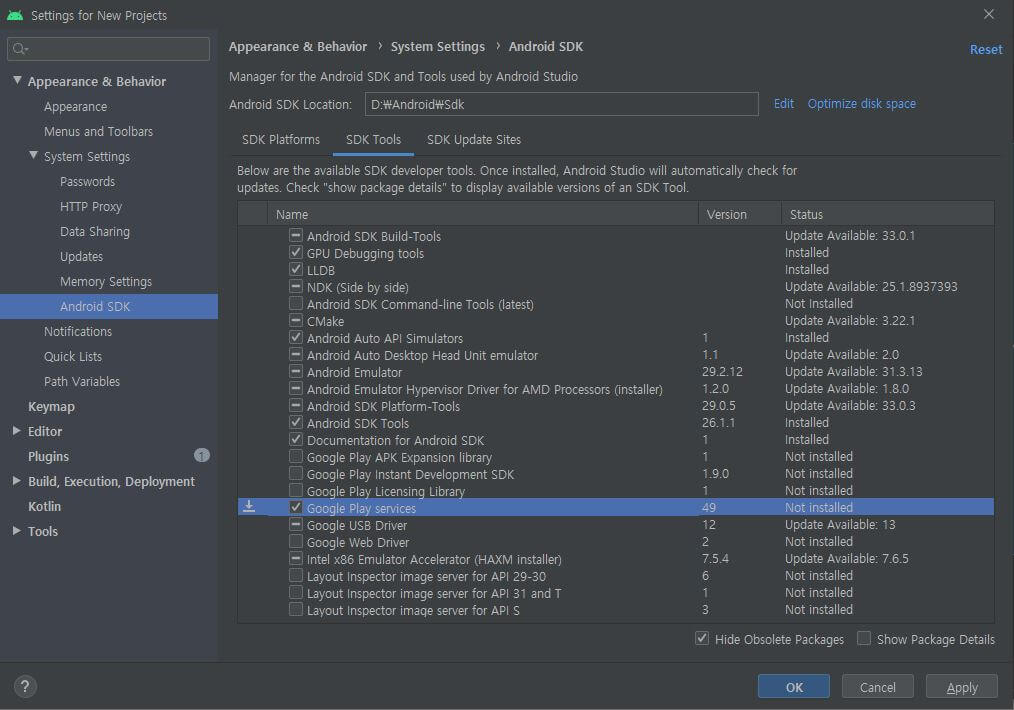Enable Show Package Details checkbox
1014x710 pixels.
point(864,638)
